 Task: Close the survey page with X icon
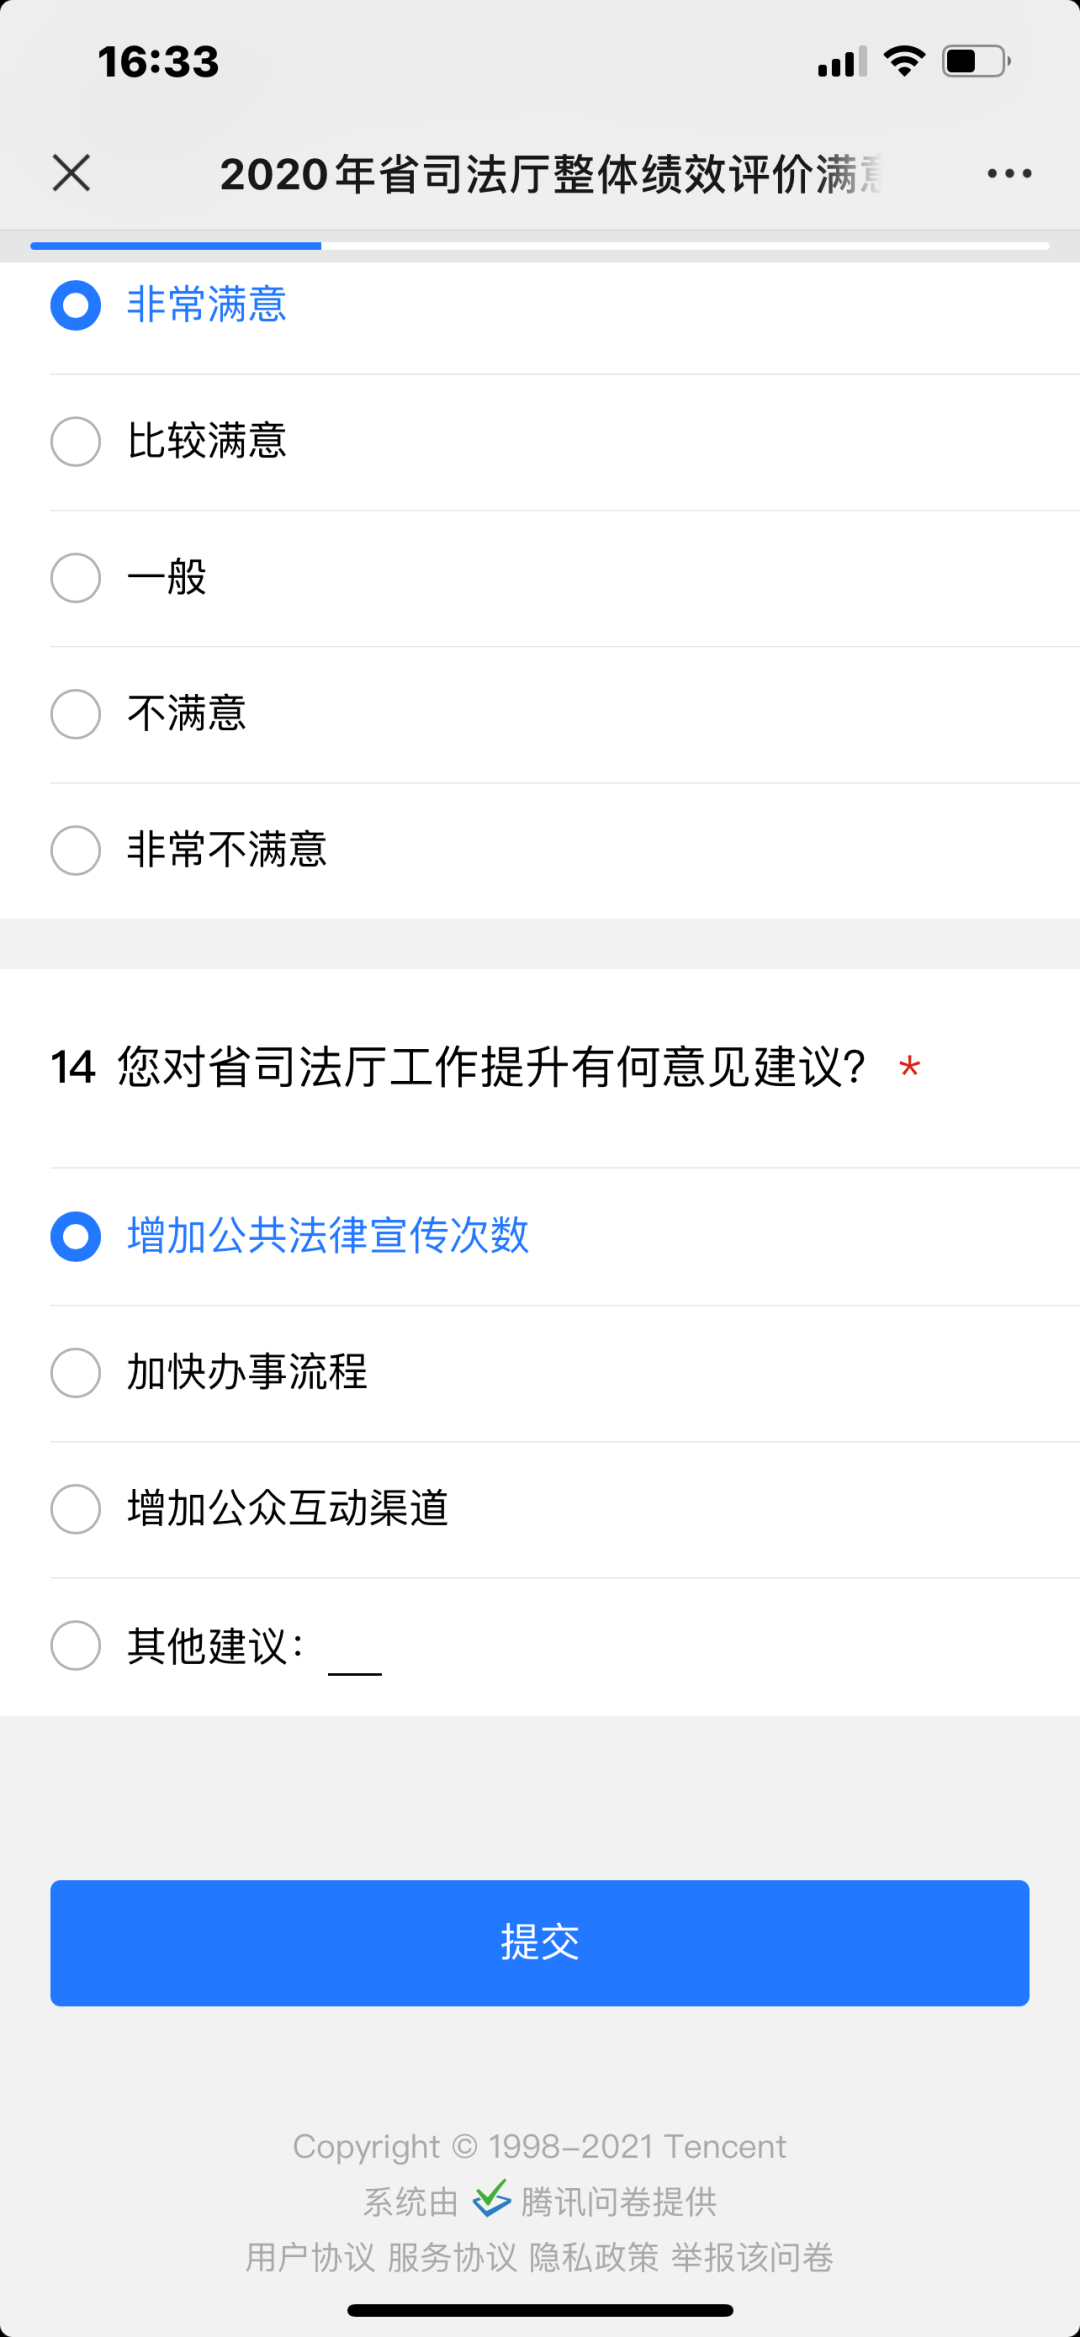point(71,173)
